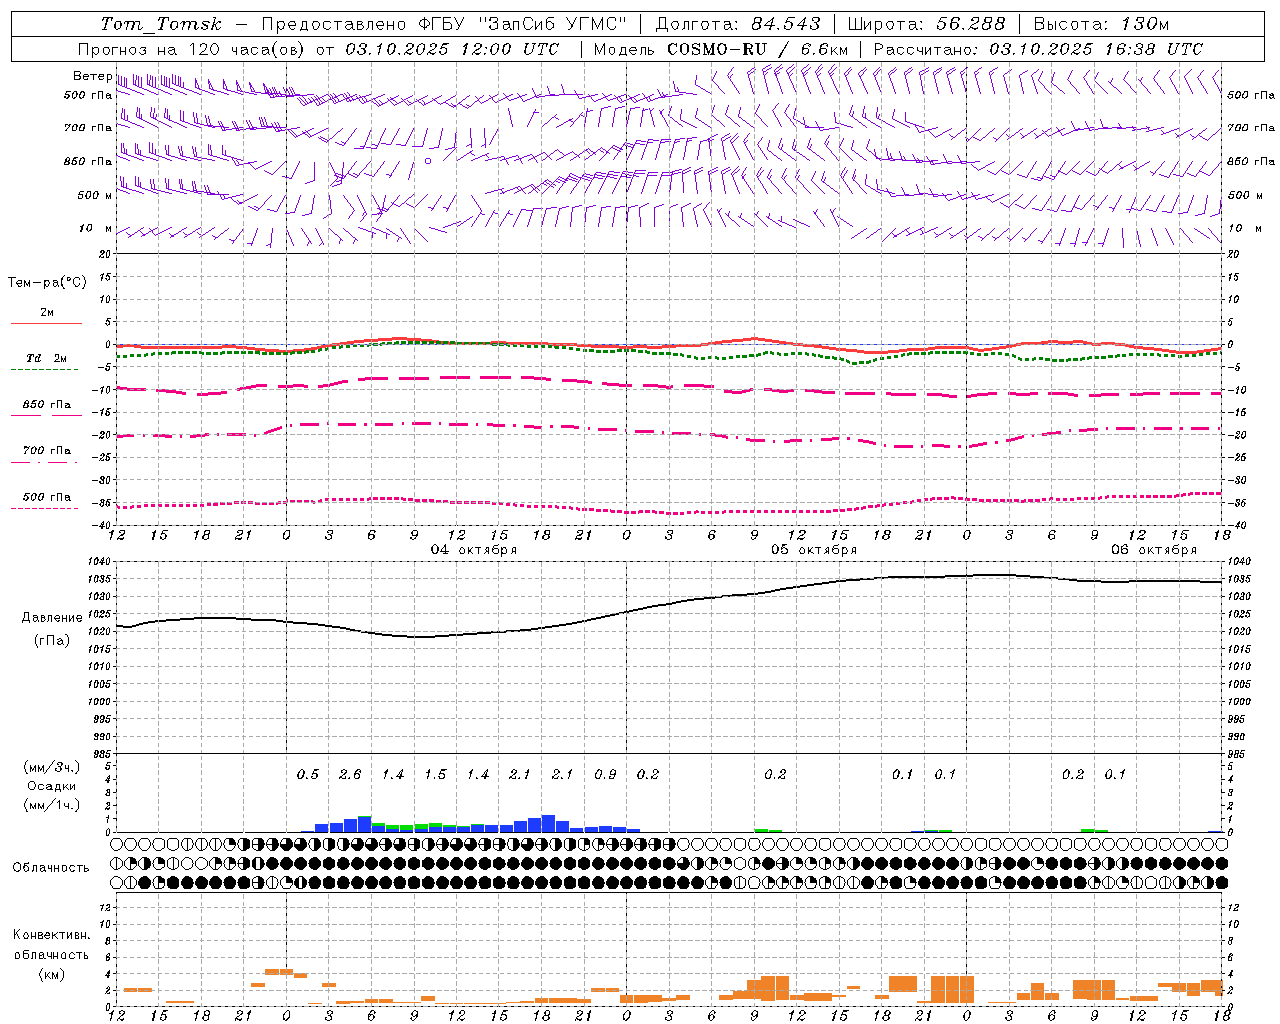
Task: Click the 04 октября date label
Action: coord(474,550)
